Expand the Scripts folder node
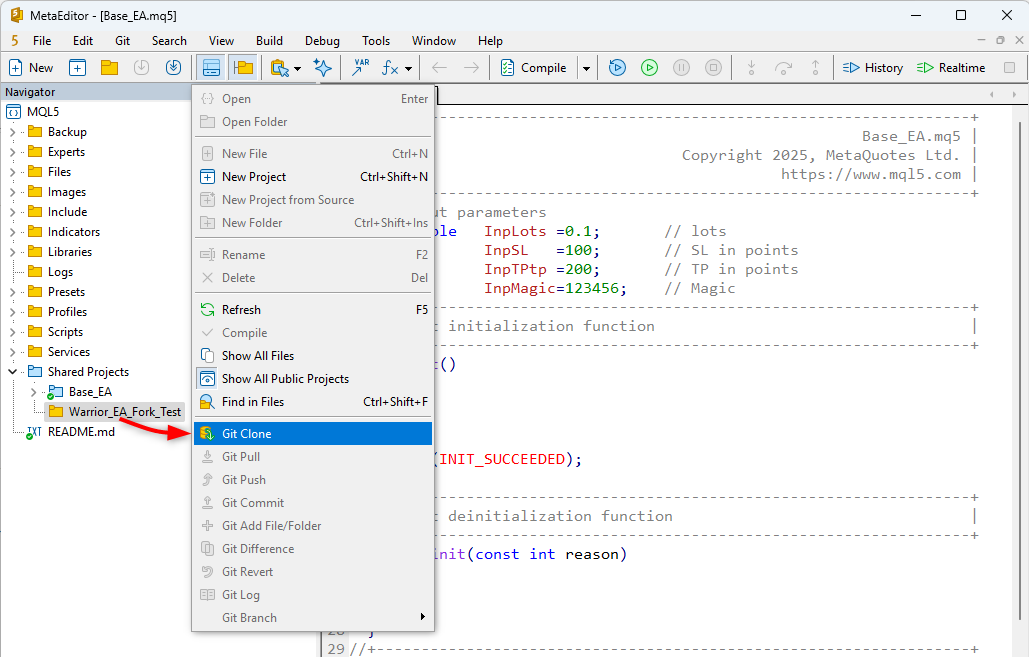Screen dimensions: 1029x657 12,332
